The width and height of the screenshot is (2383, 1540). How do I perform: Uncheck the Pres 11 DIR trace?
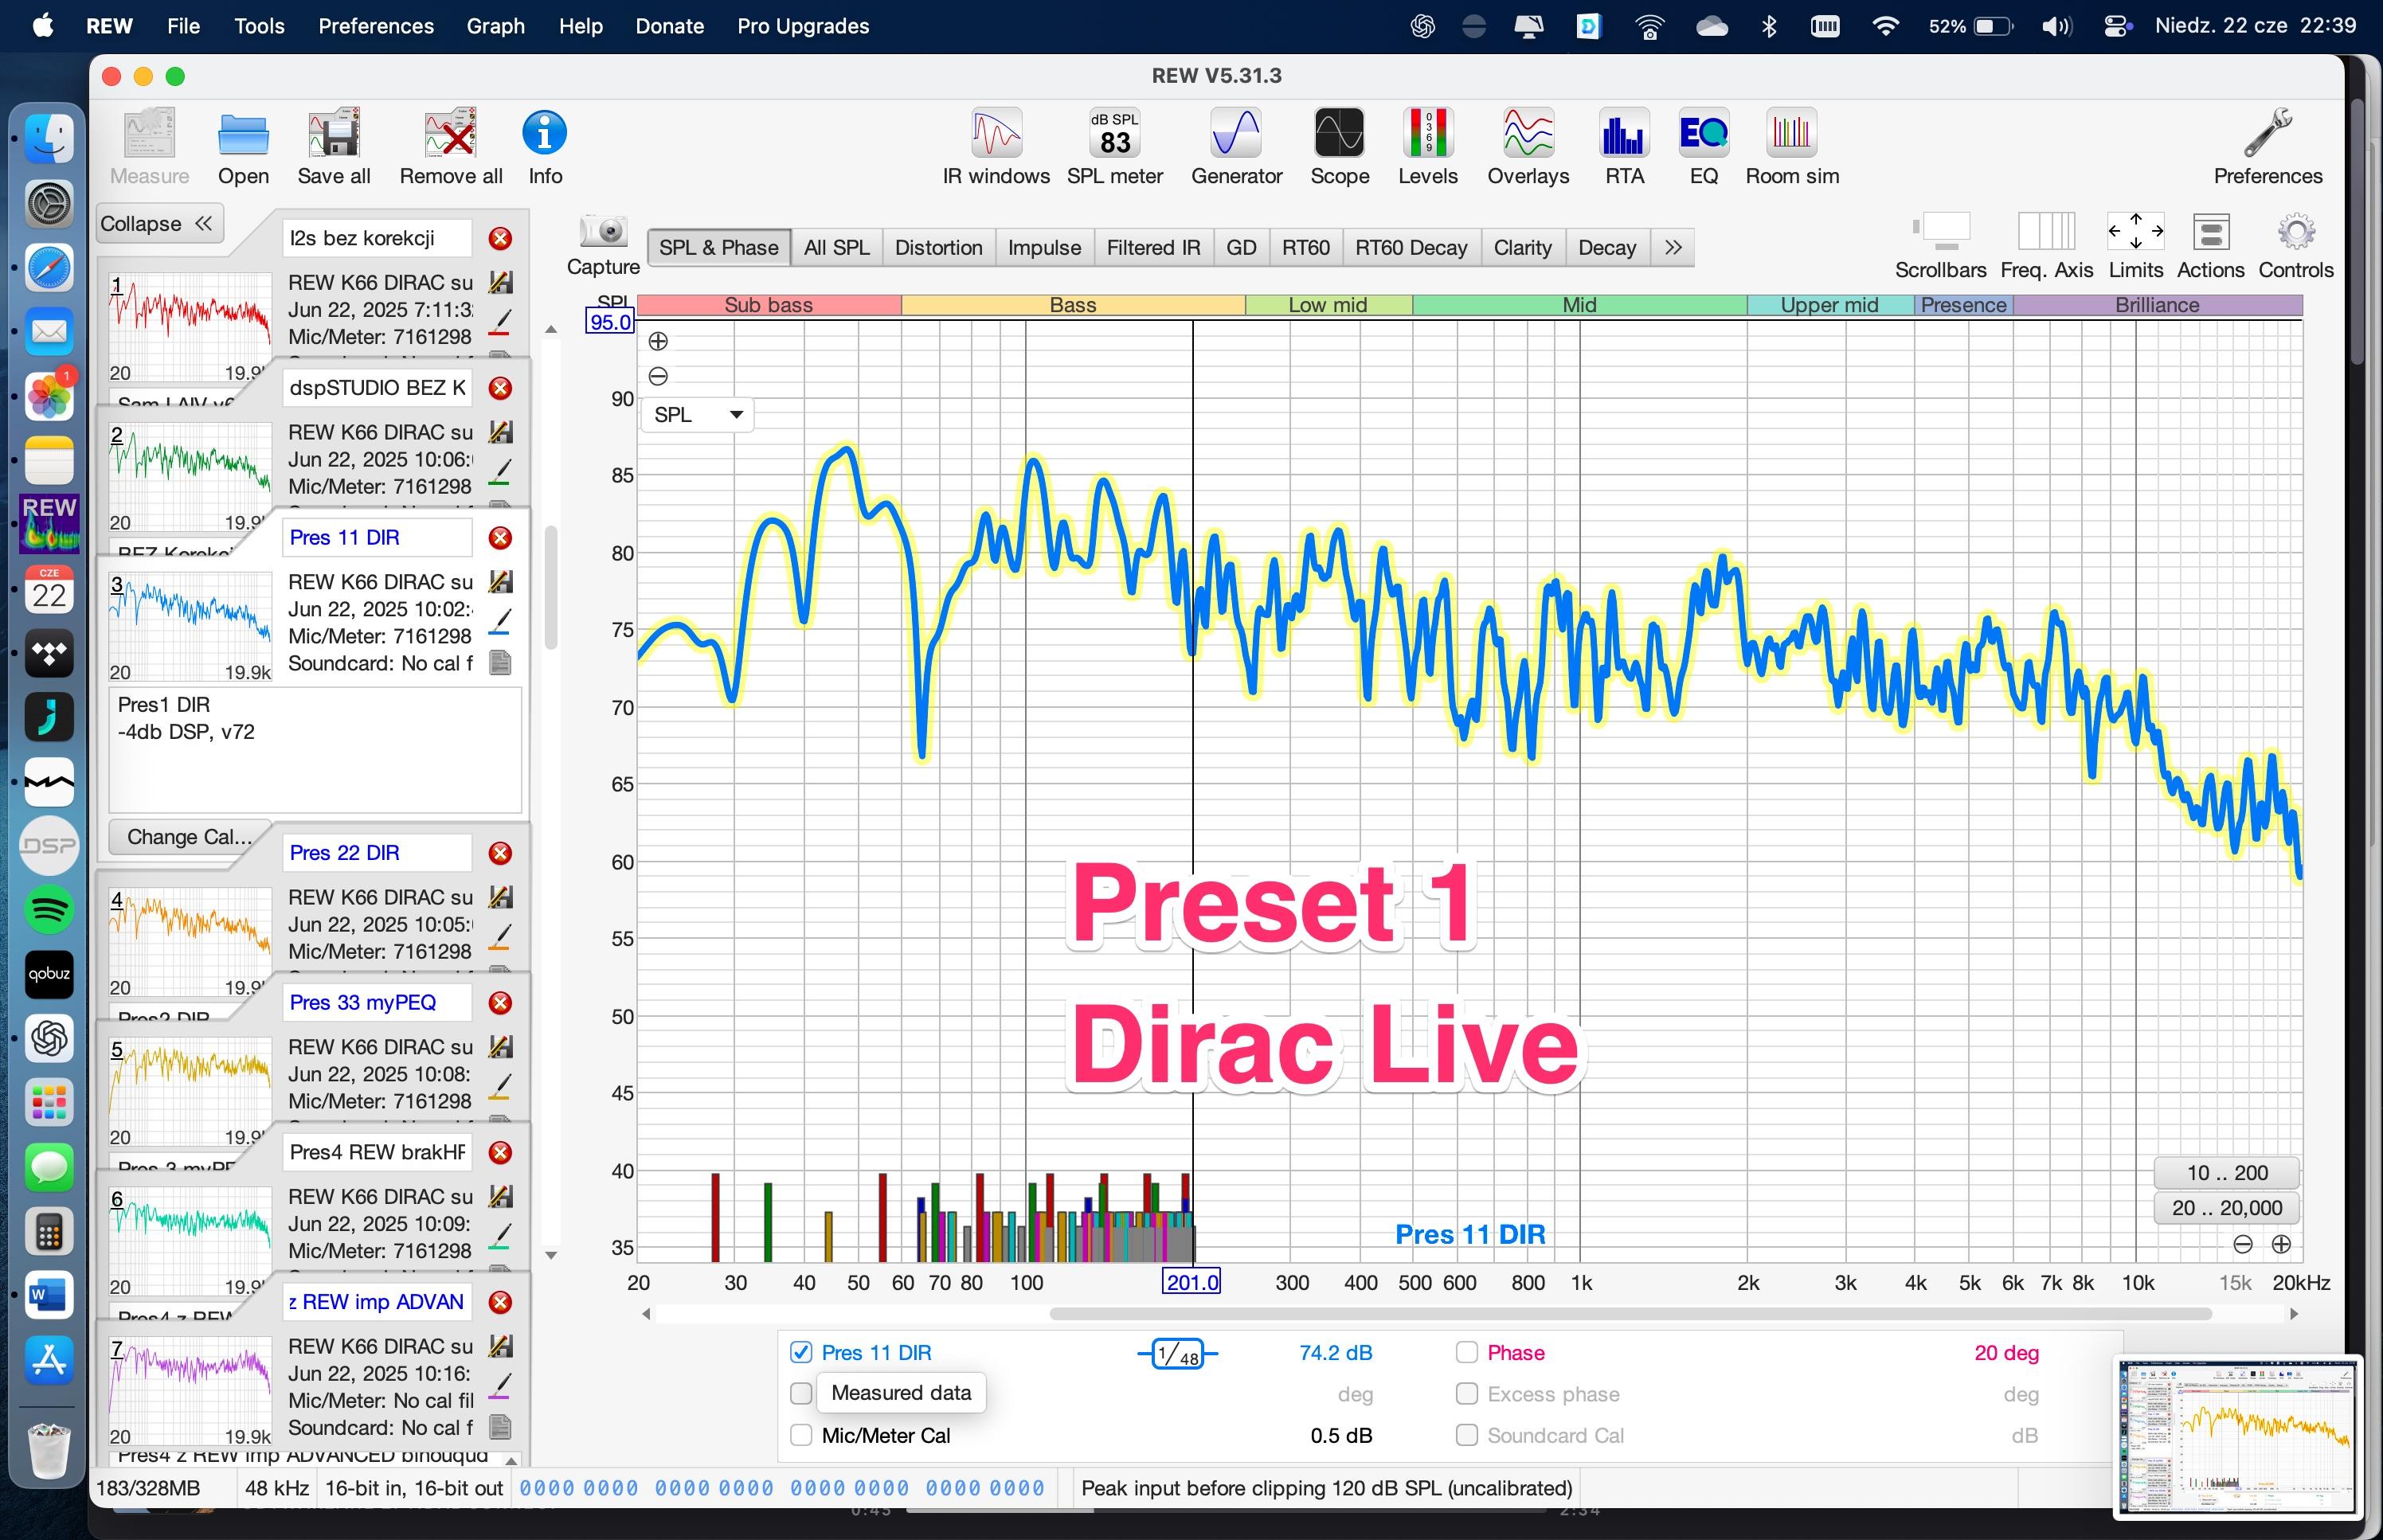(801, 1353)
